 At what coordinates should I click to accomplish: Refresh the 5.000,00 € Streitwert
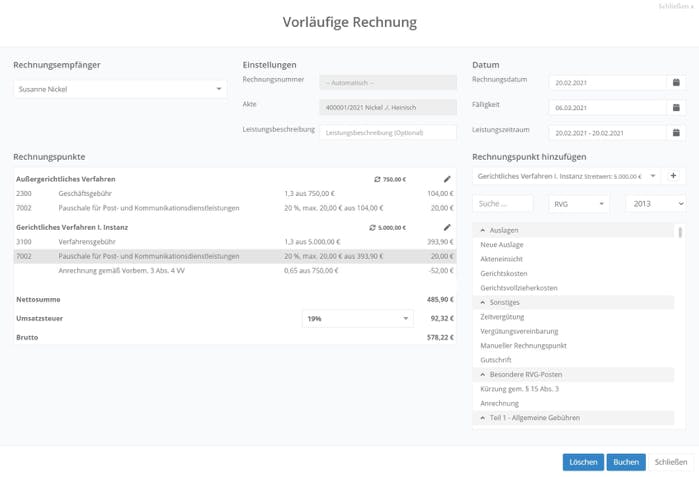[373, 227]
